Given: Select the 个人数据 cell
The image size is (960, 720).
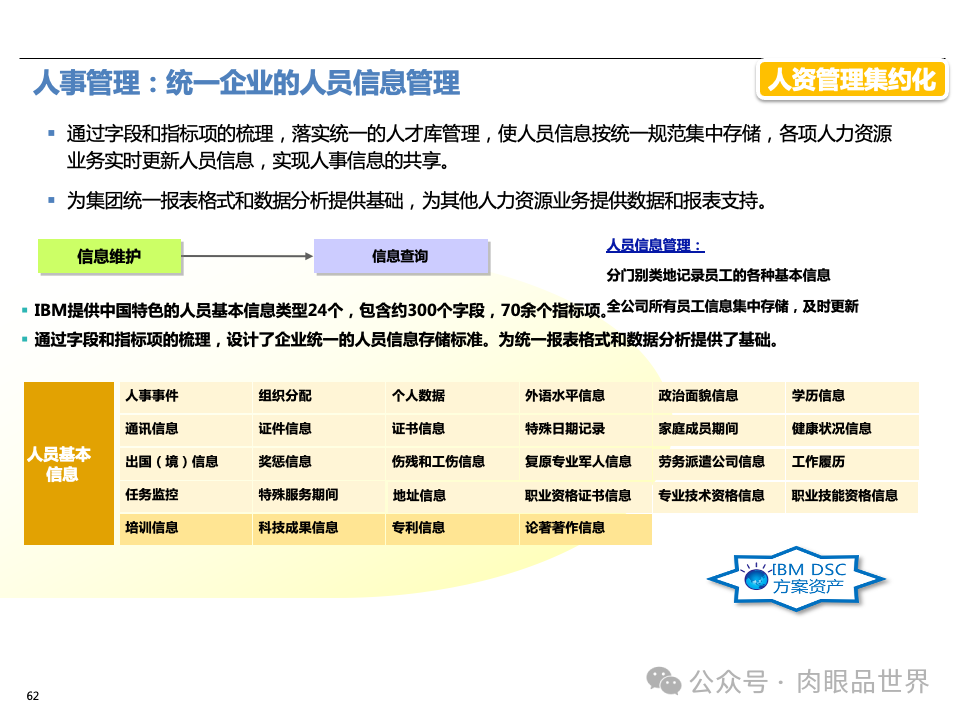Looking at the screenshot, I should pos(452,397).
